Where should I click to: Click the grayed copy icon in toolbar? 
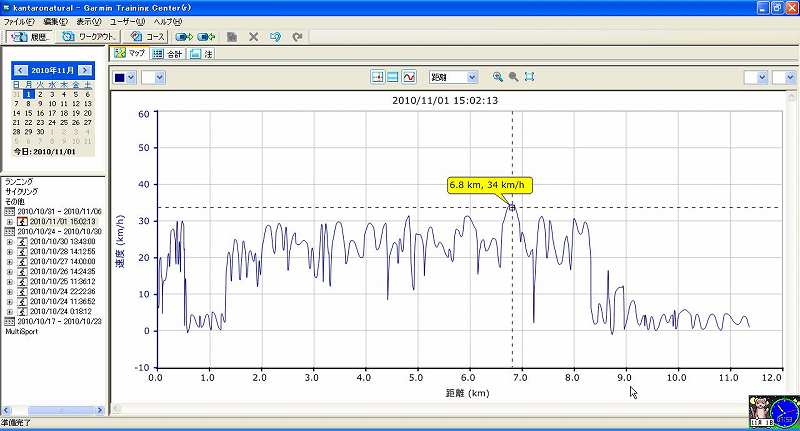(x=232, y=37)
